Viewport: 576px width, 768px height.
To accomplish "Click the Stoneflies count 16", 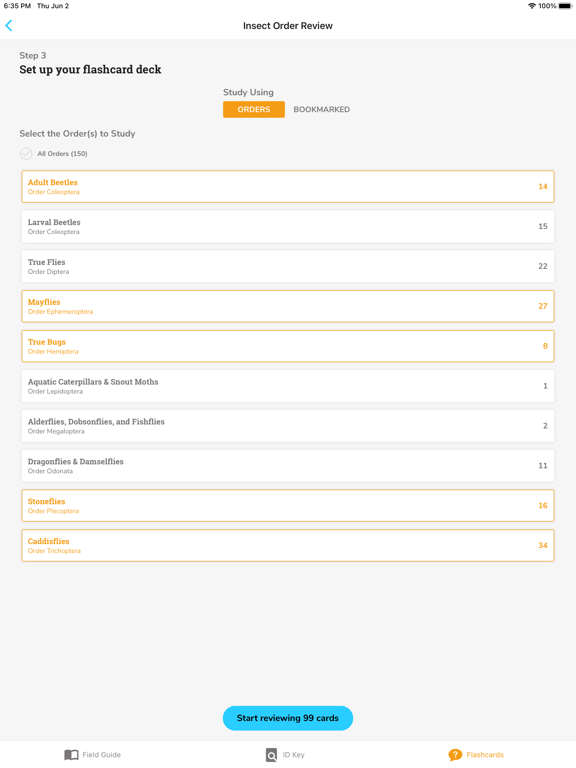I will [543, 505].
